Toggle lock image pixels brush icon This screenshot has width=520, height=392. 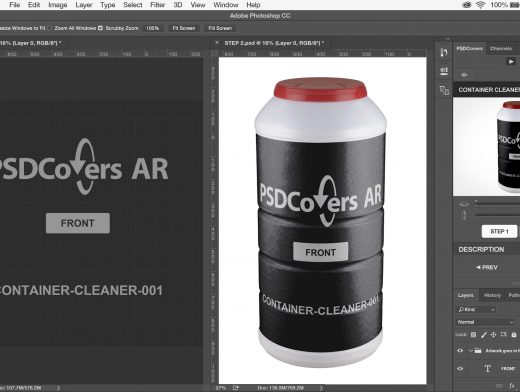(x=484, y=335)
